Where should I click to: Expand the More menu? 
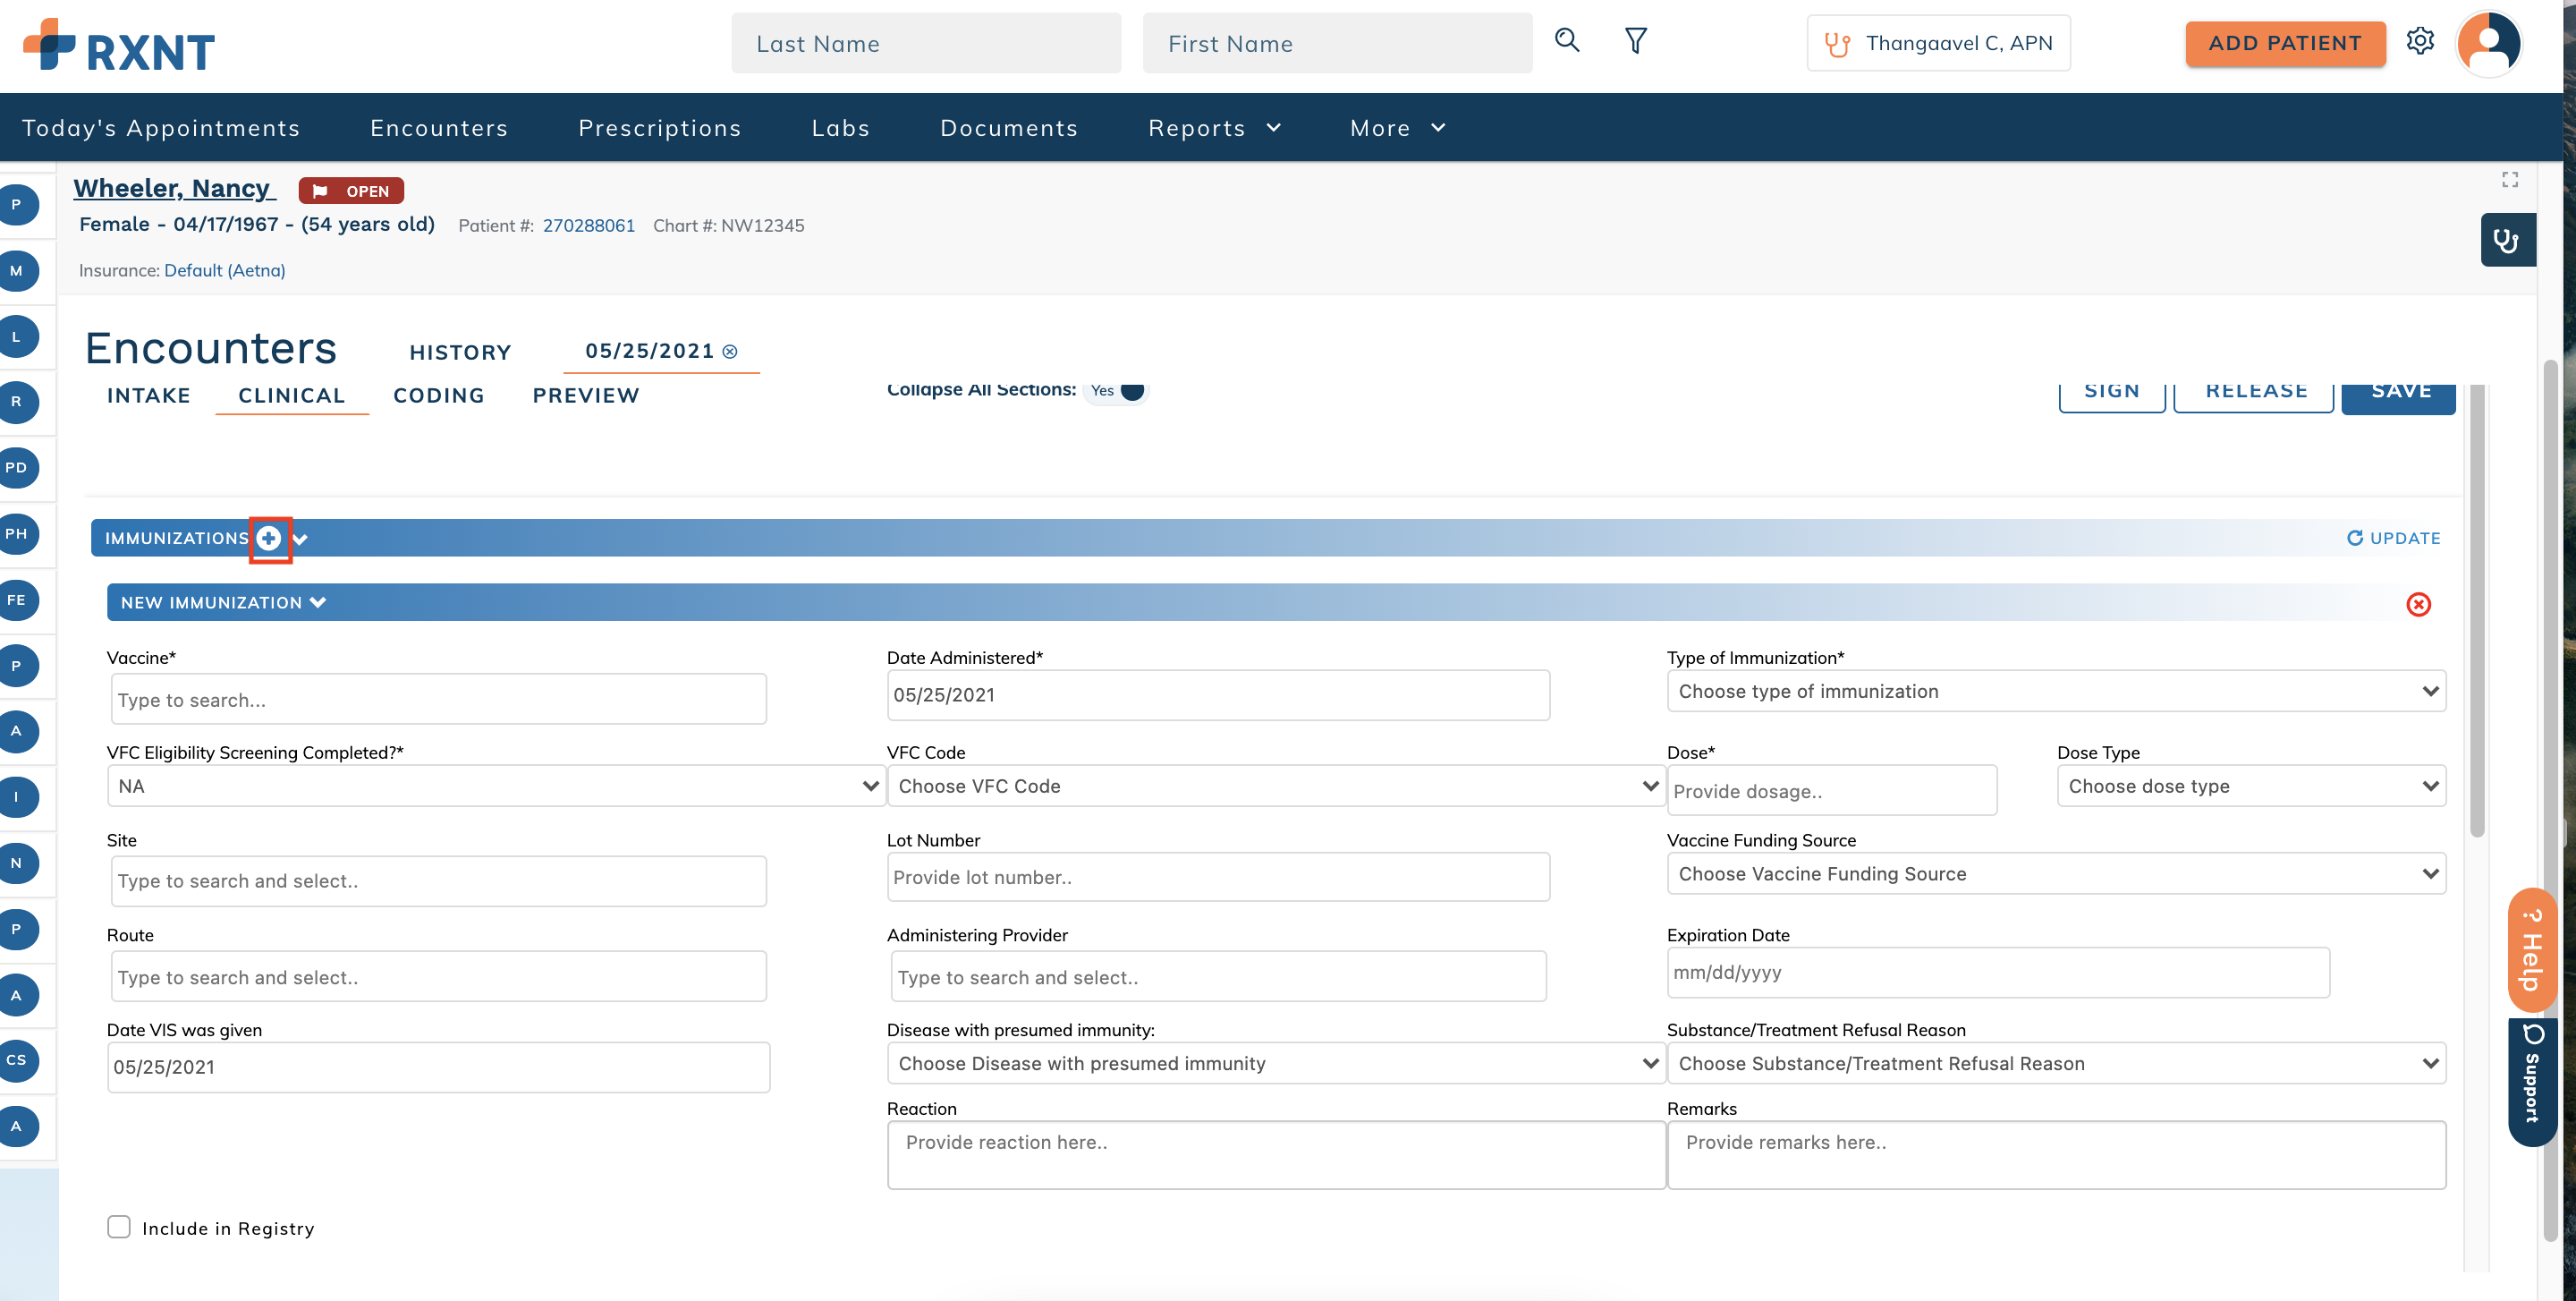click(1397, 128)
